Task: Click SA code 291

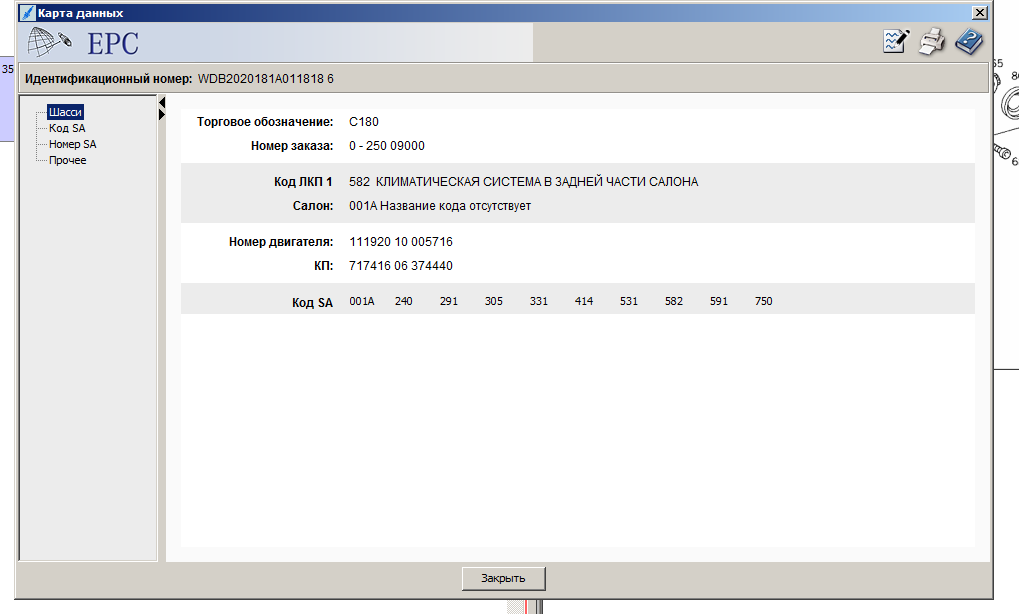Action: pyautogui.click(x=448, y=301)
